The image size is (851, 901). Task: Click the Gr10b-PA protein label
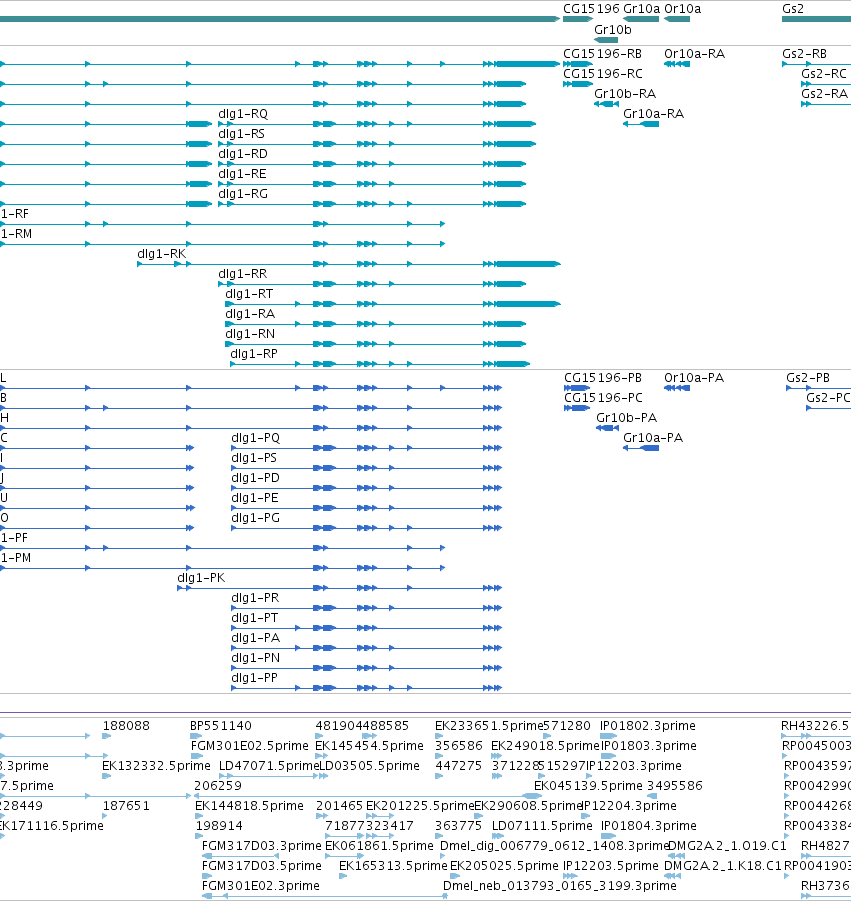coord(626,418)
